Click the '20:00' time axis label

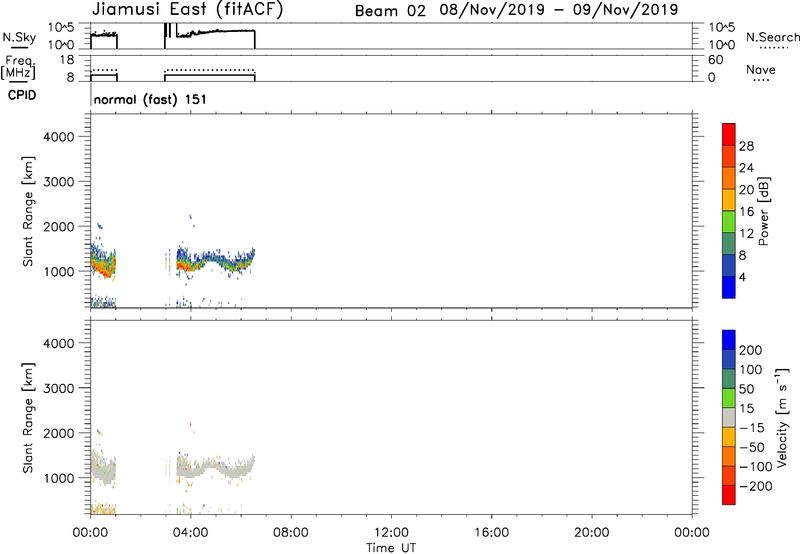tap(591, 533)
